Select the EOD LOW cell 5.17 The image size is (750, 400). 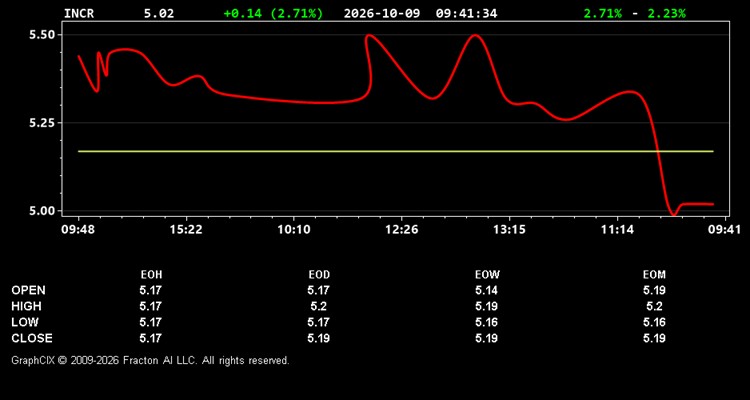pyautogui.click(x=319, y=322)
